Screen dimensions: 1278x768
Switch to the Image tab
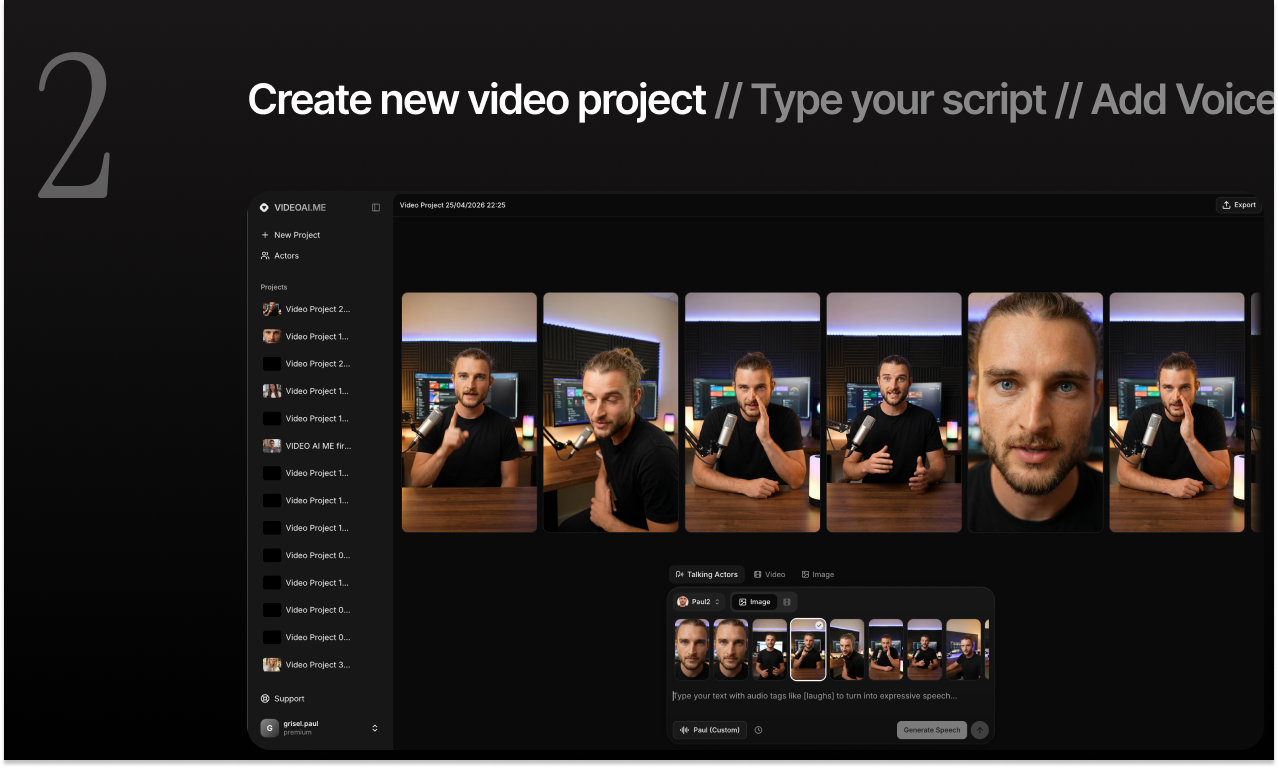tap(818, 574)
